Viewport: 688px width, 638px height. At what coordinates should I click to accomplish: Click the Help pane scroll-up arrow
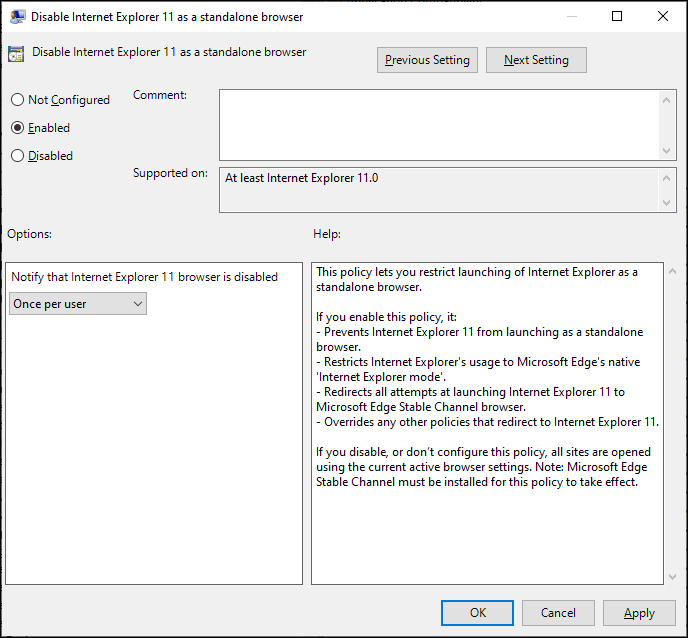click(x=672, y=272)
